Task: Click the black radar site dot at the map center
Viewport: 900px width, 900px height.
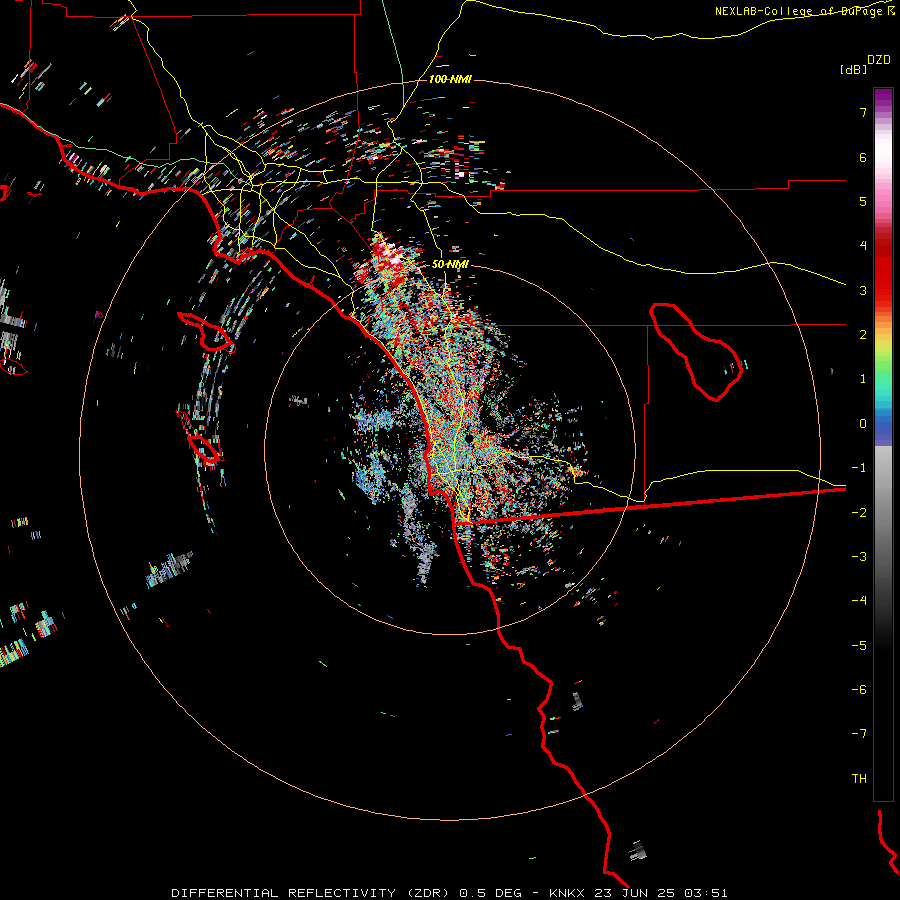Action: (469, 438)
